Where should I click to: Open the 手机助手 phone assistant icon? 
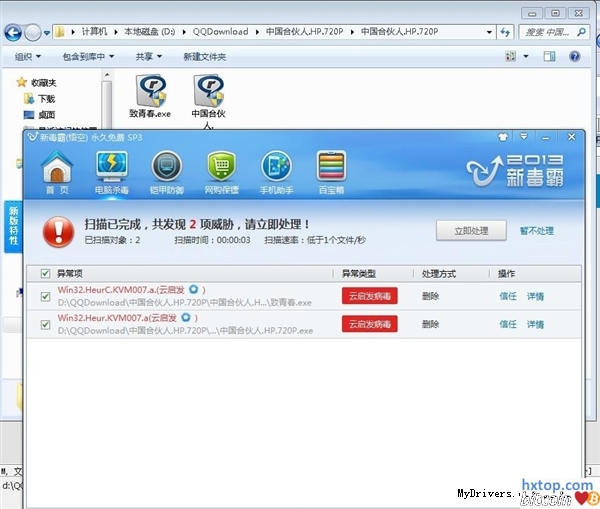pos(276,171)
